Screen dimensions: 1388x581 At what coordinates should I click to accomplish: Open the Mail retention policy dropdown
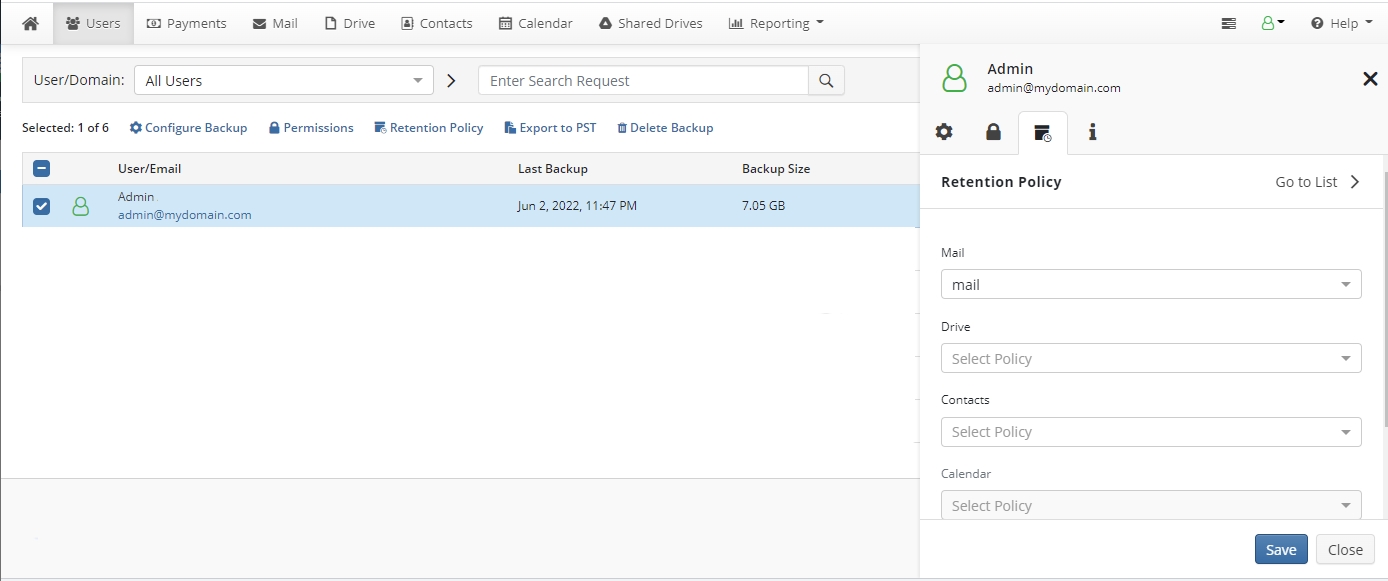(x=1150, y=285)
